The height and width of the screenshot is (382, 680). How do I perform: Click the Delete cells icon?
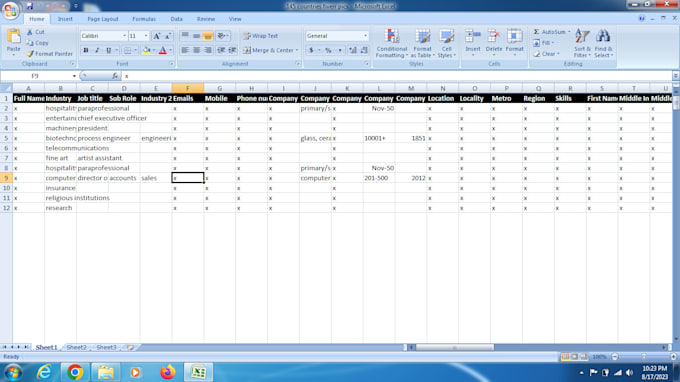pyautogui.click(x=494, y=36)
